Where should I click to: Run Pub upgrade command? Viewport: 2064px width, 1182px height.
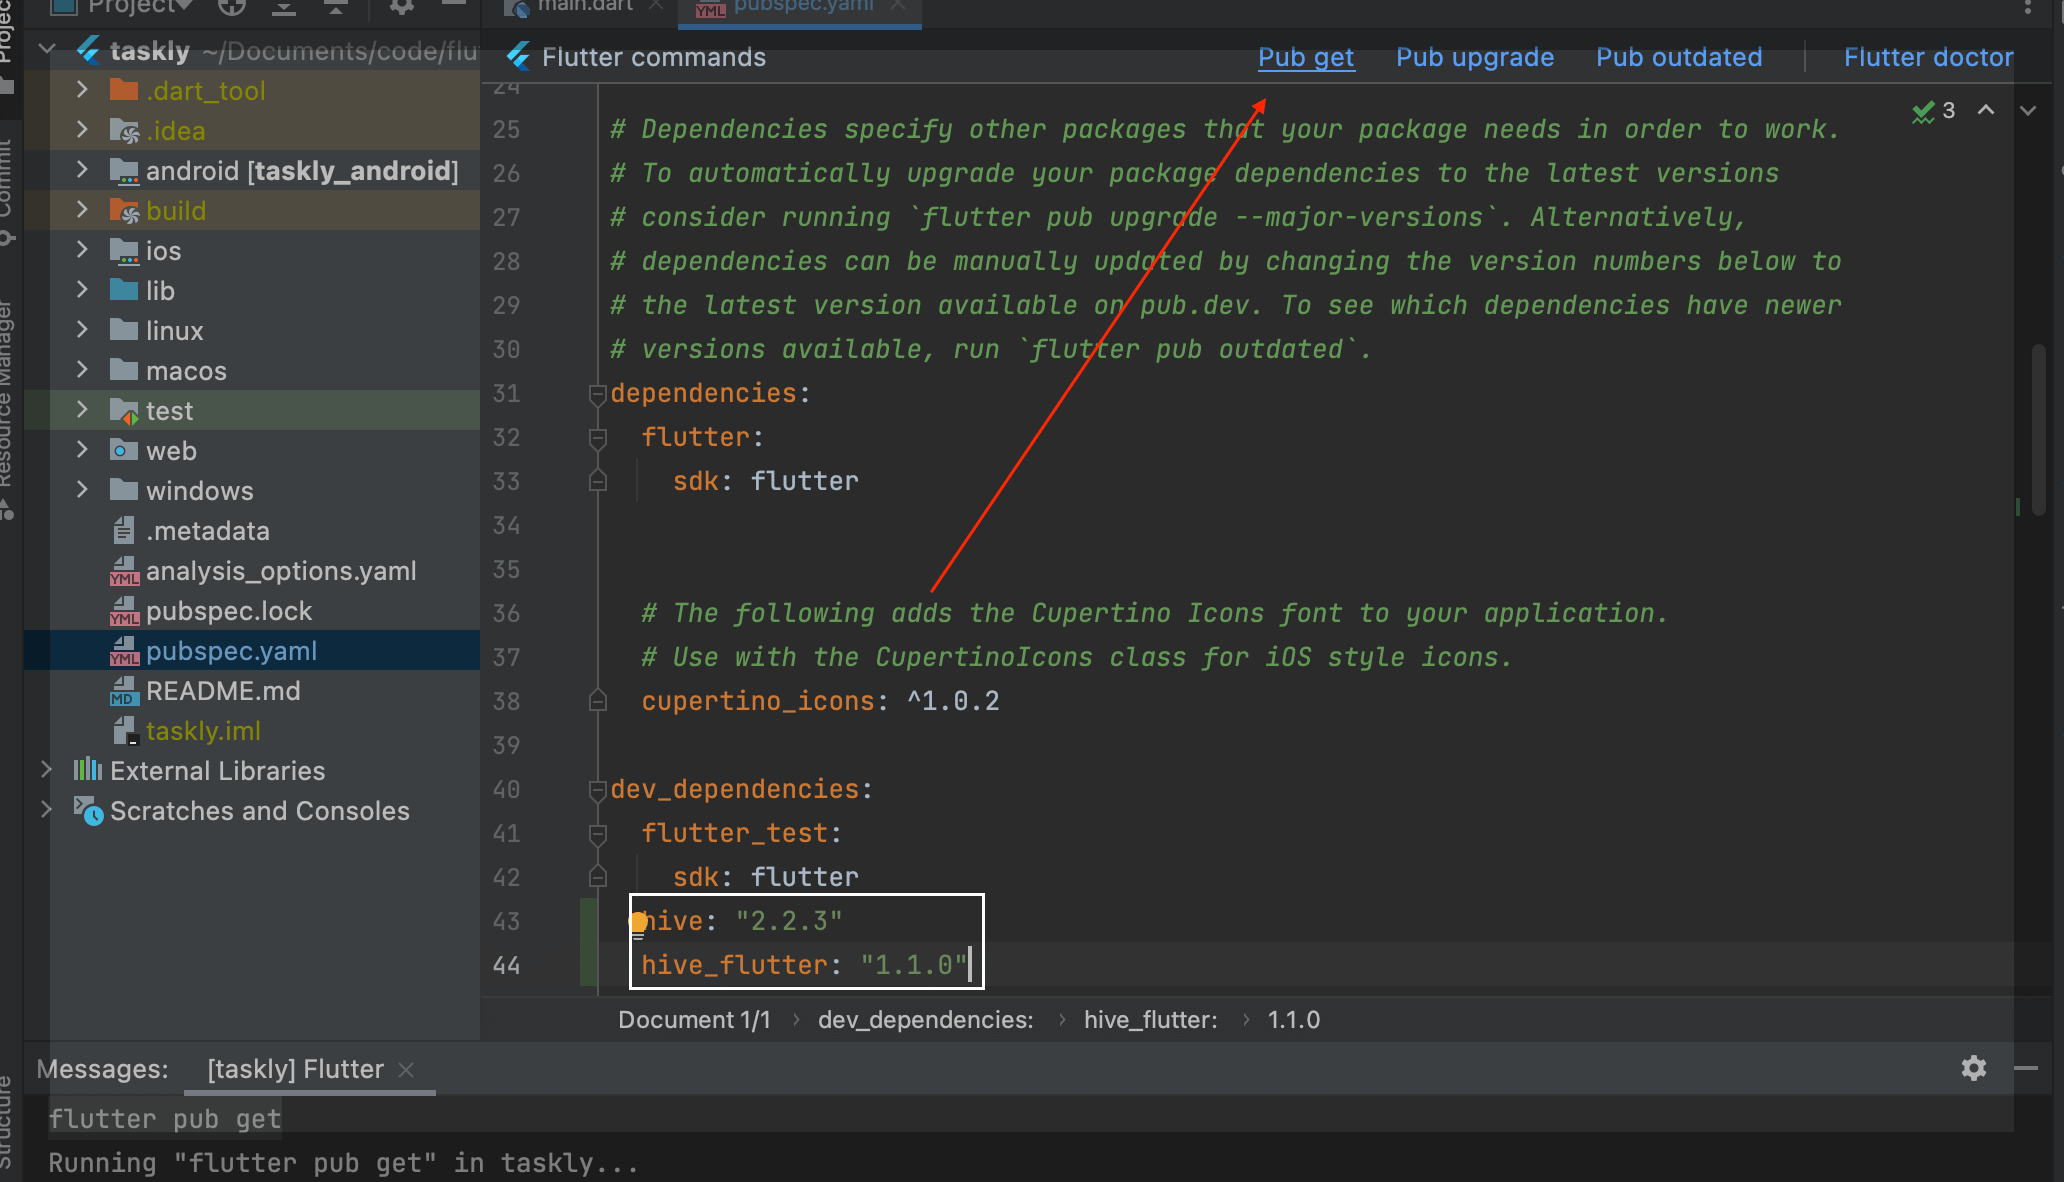click(1474, 57)
